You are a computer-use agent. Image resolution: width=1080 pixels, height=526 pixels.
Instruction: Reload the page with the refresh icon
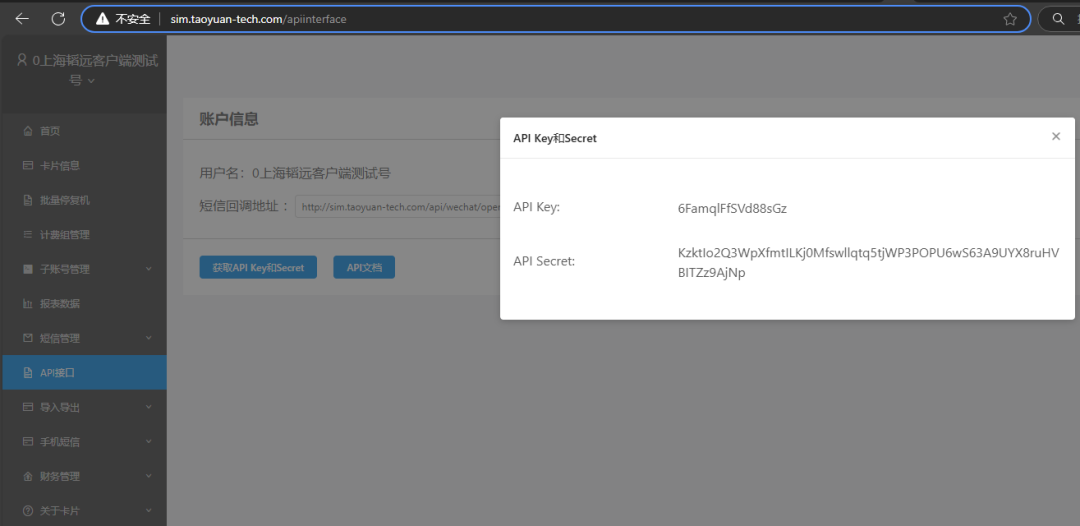tap(58, 19)
